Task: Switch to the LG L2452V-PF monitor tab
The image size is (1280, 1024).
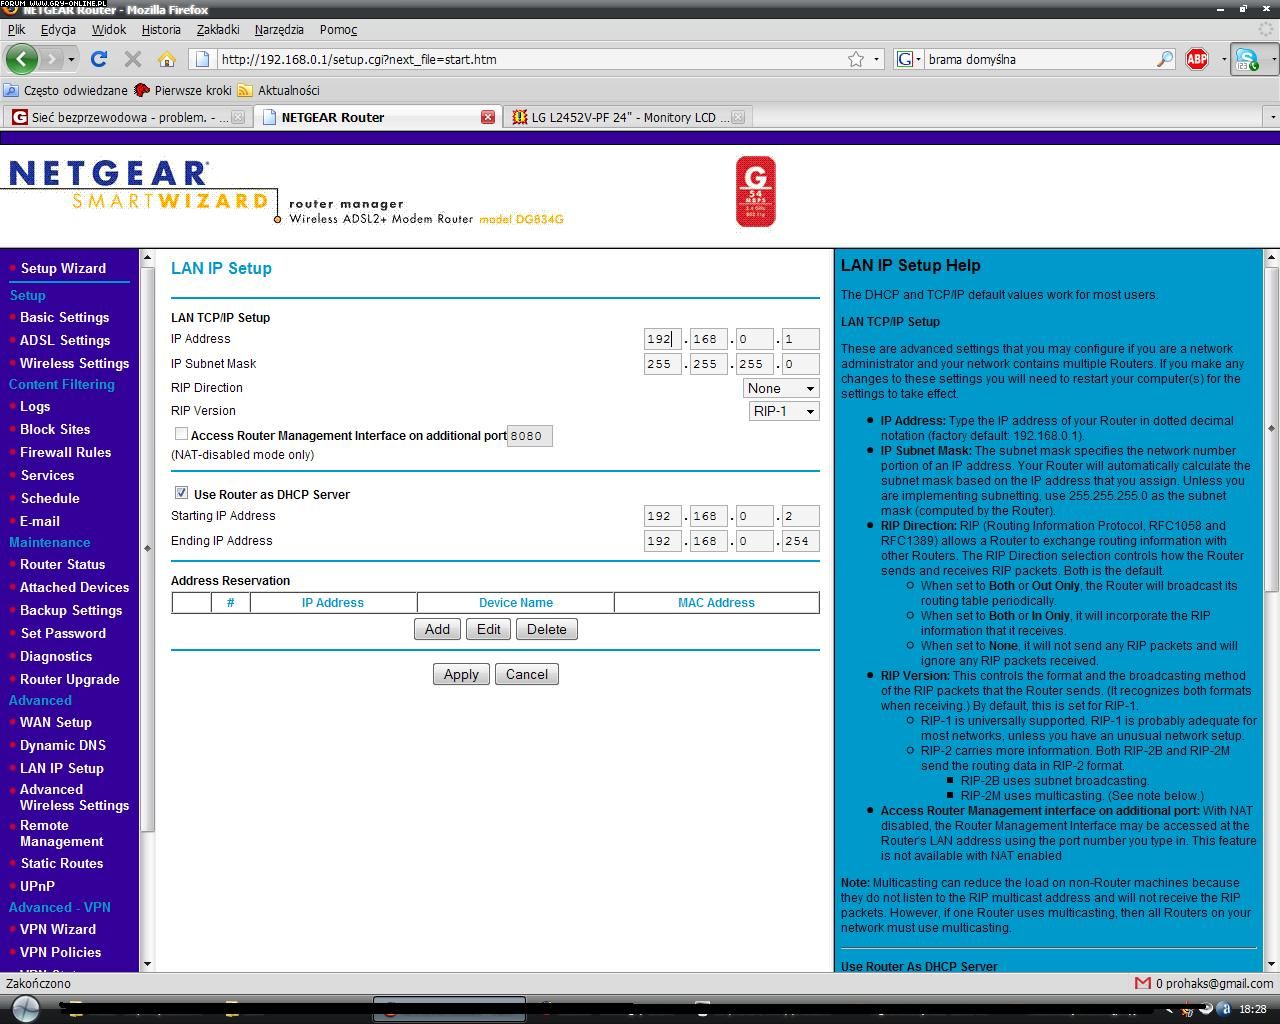Action: pos(623,117)
